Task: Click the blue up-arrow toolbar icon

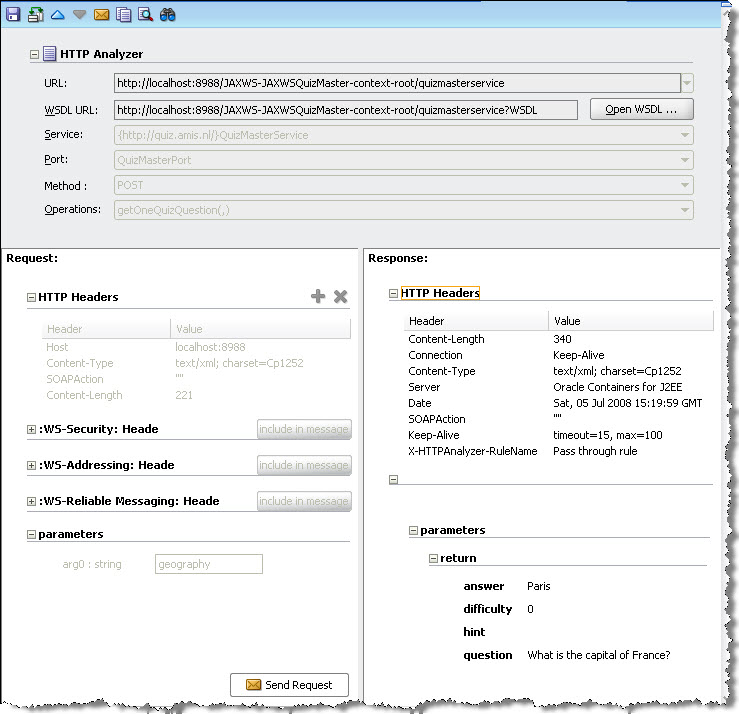Action: 57,14
